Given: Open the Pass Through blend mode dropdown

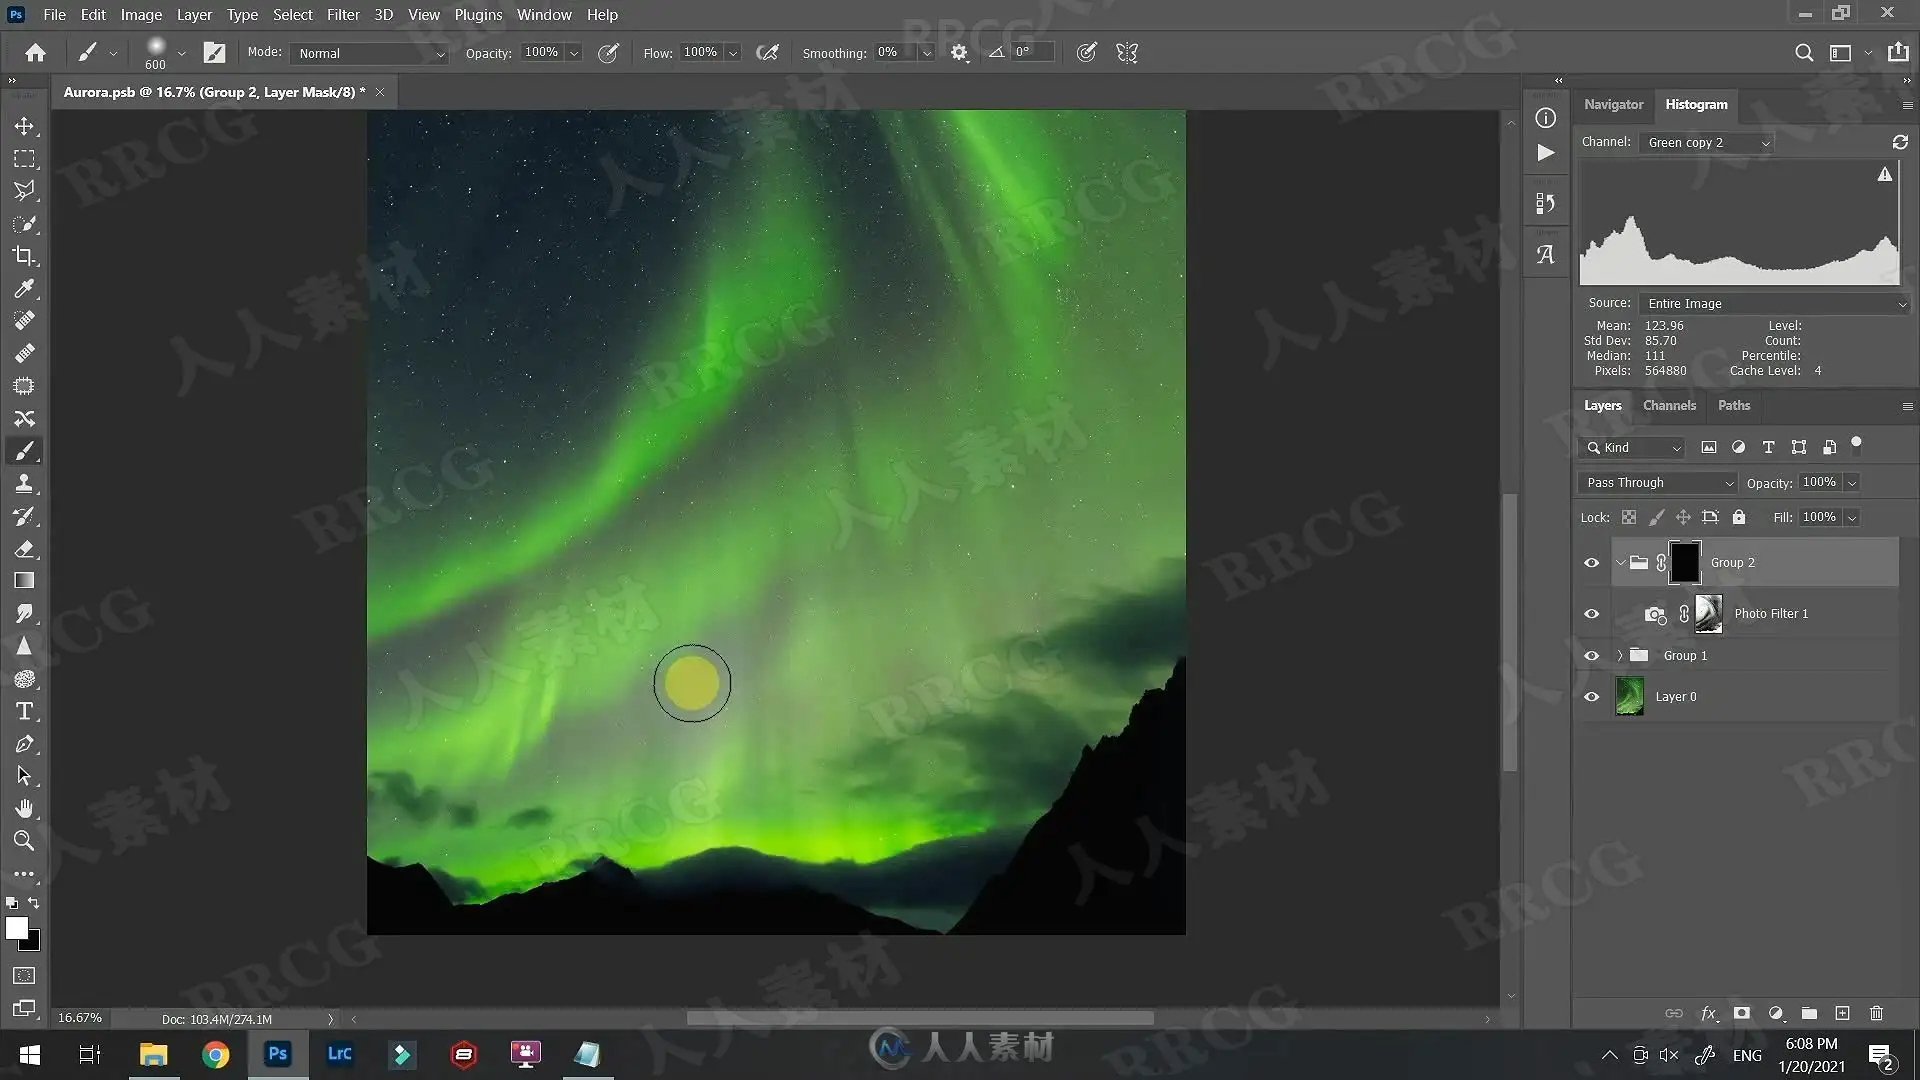Looking at the screenshot, I should [1658, 483].
